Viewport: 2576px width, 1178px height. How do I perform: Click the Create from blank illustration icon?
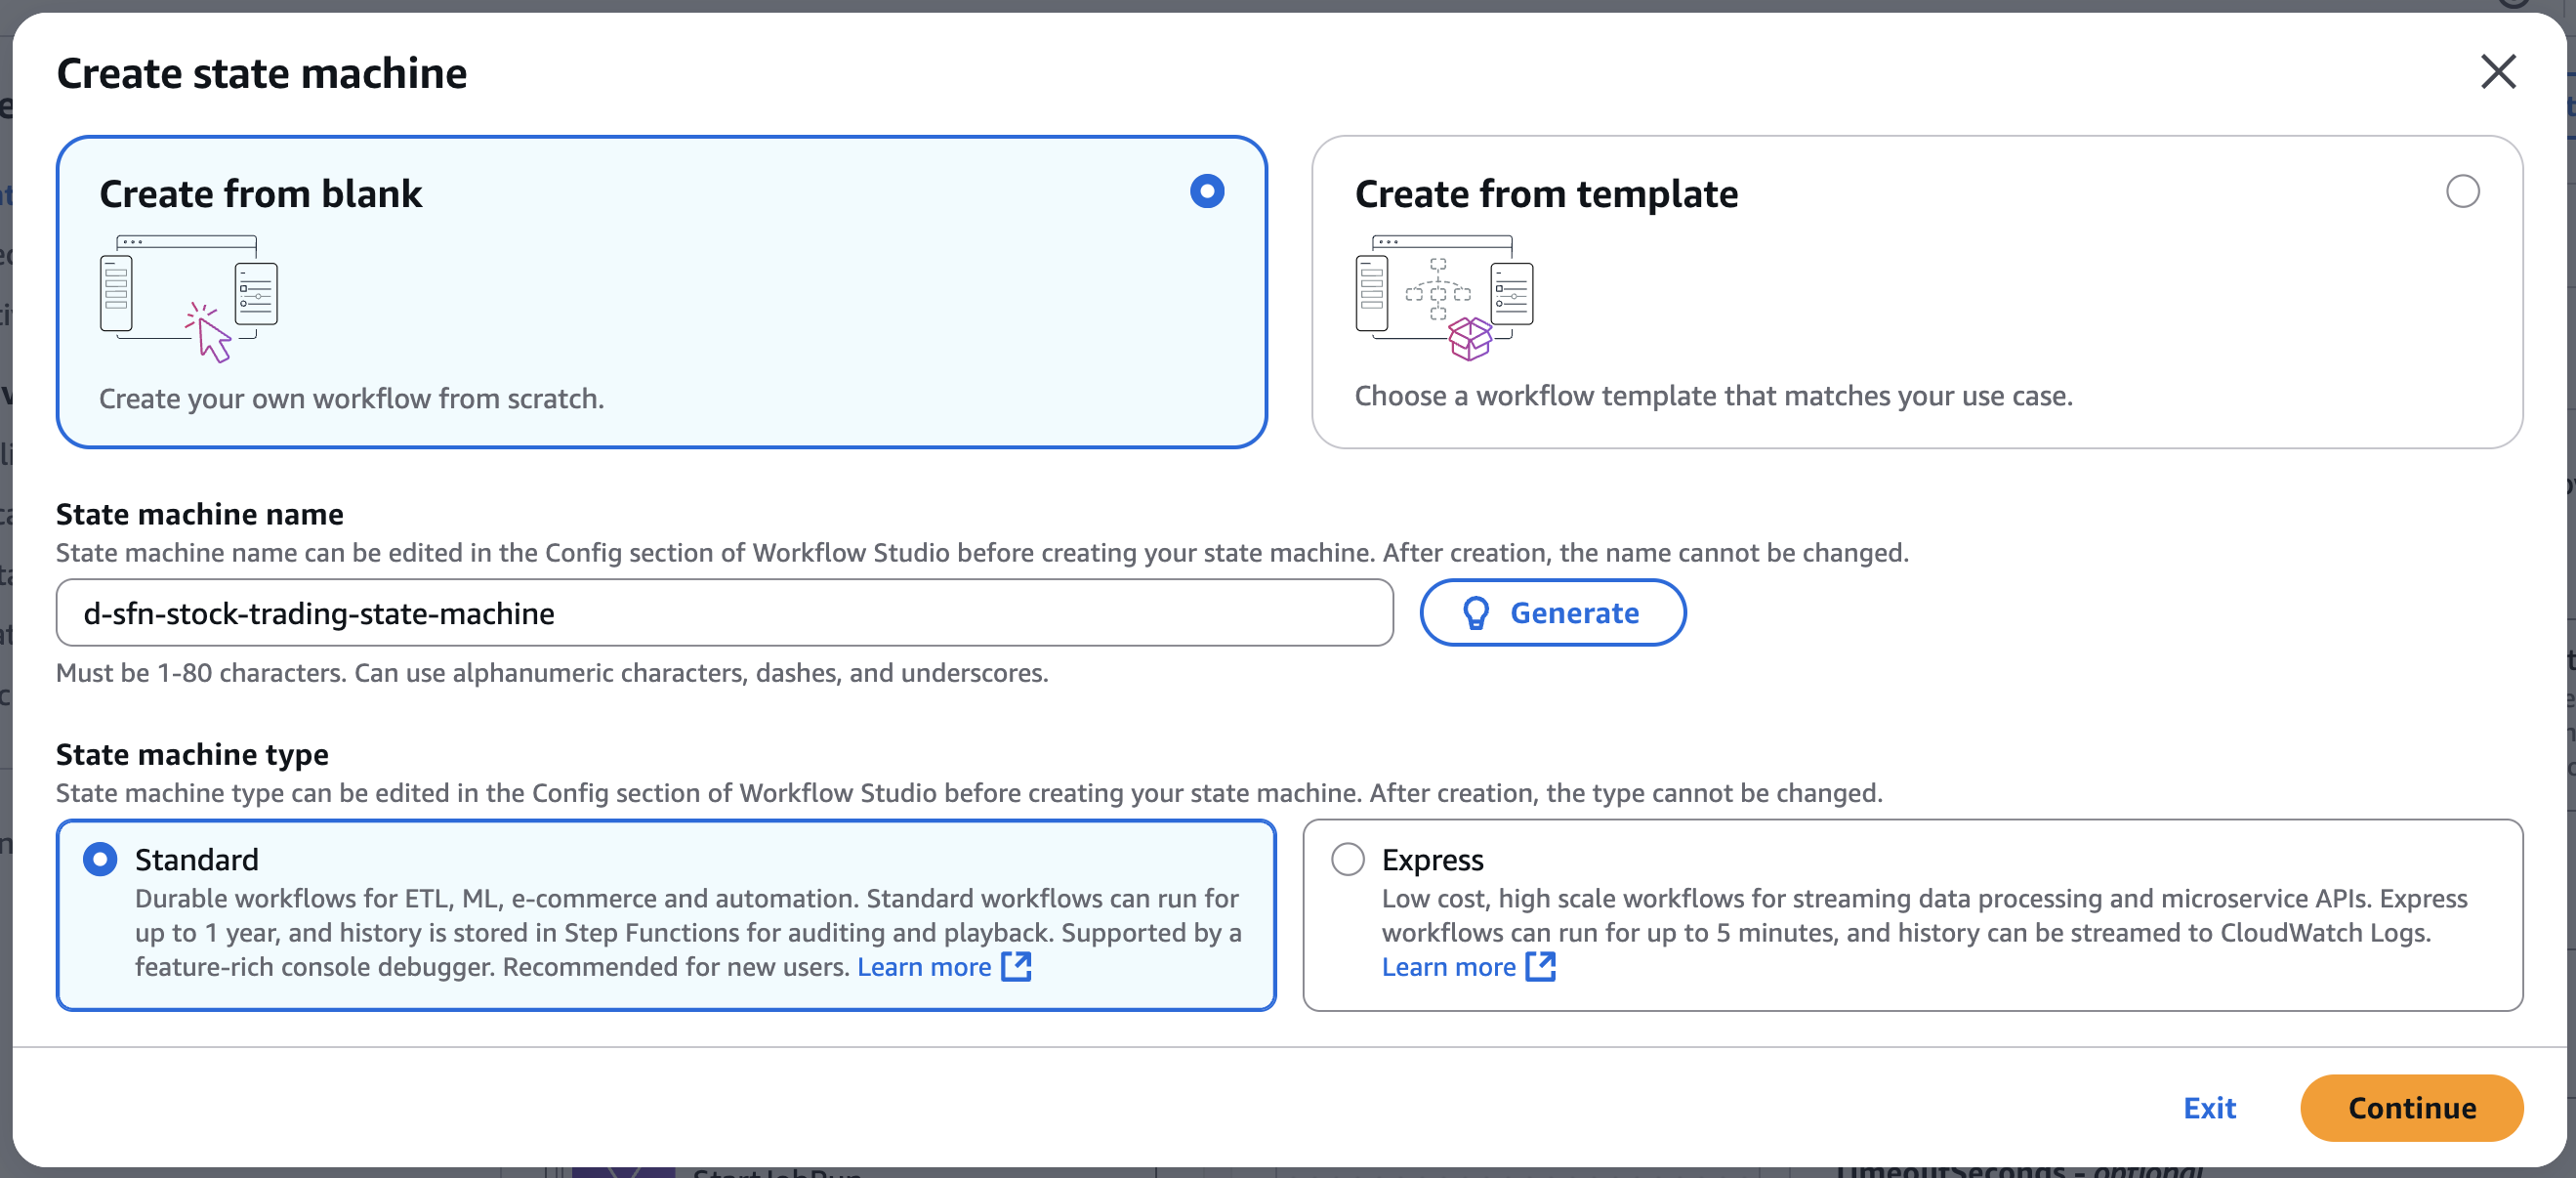pos(189,298)
